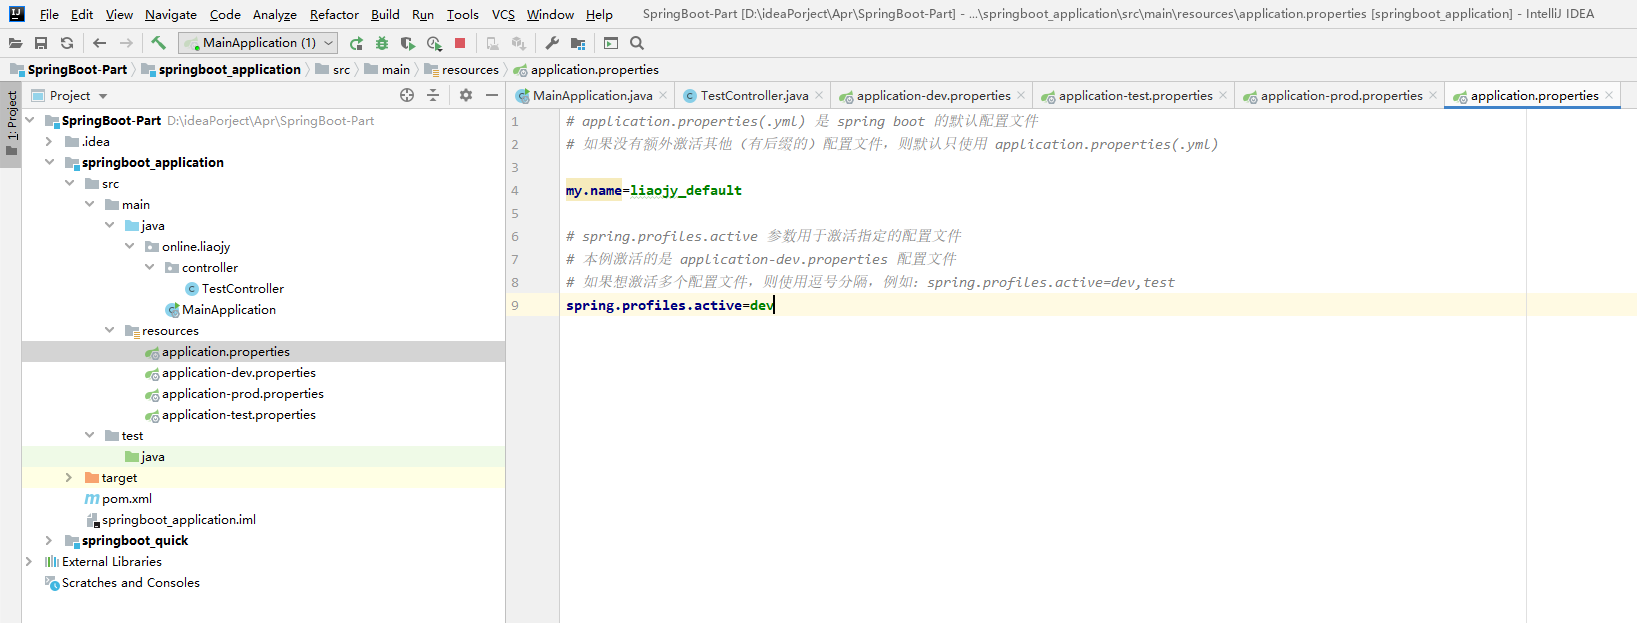Click src breadcrumb in navigation bar
Image resolution: width=1637 pixels, height=623 pixels.
333,69
